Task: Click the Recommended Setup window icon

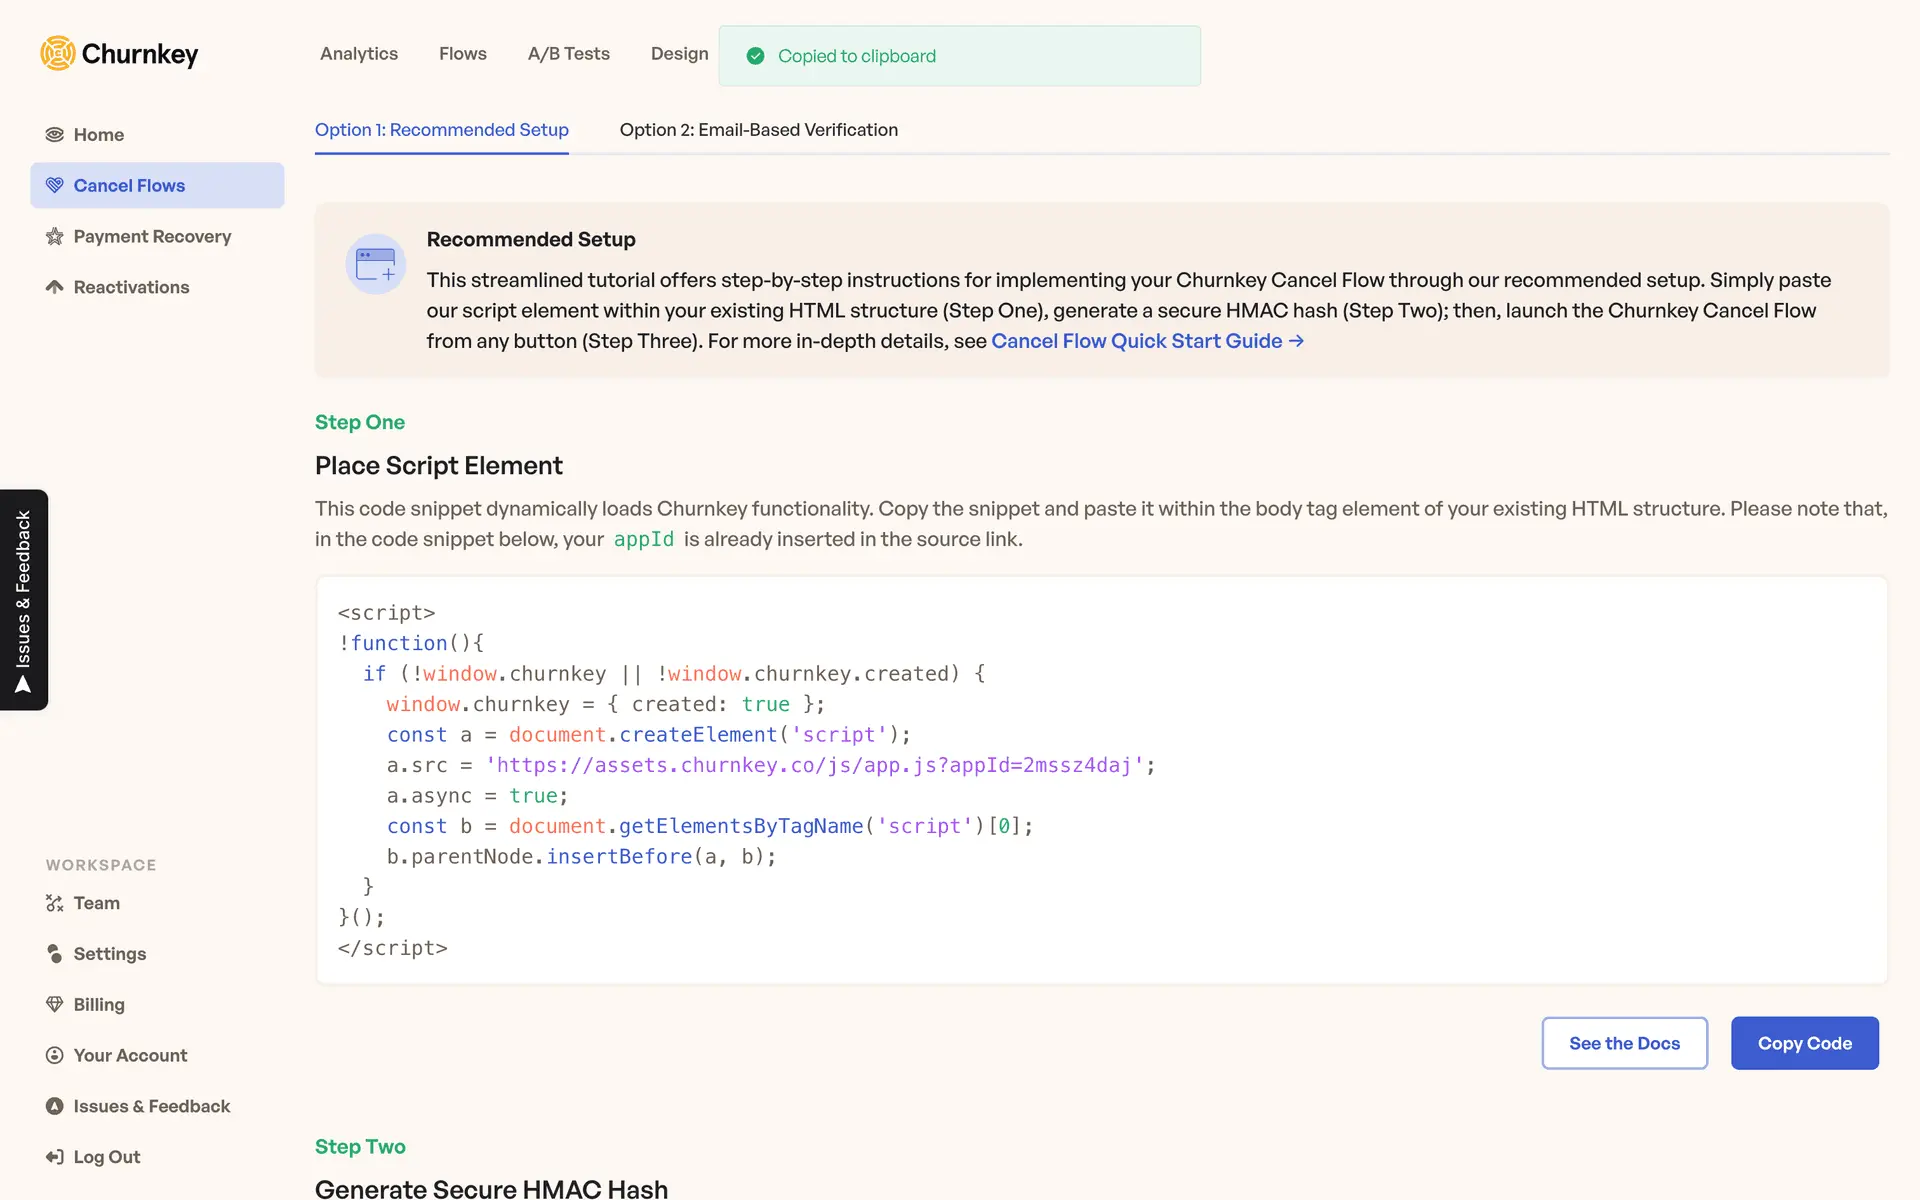Action: (x=376, y=264)
